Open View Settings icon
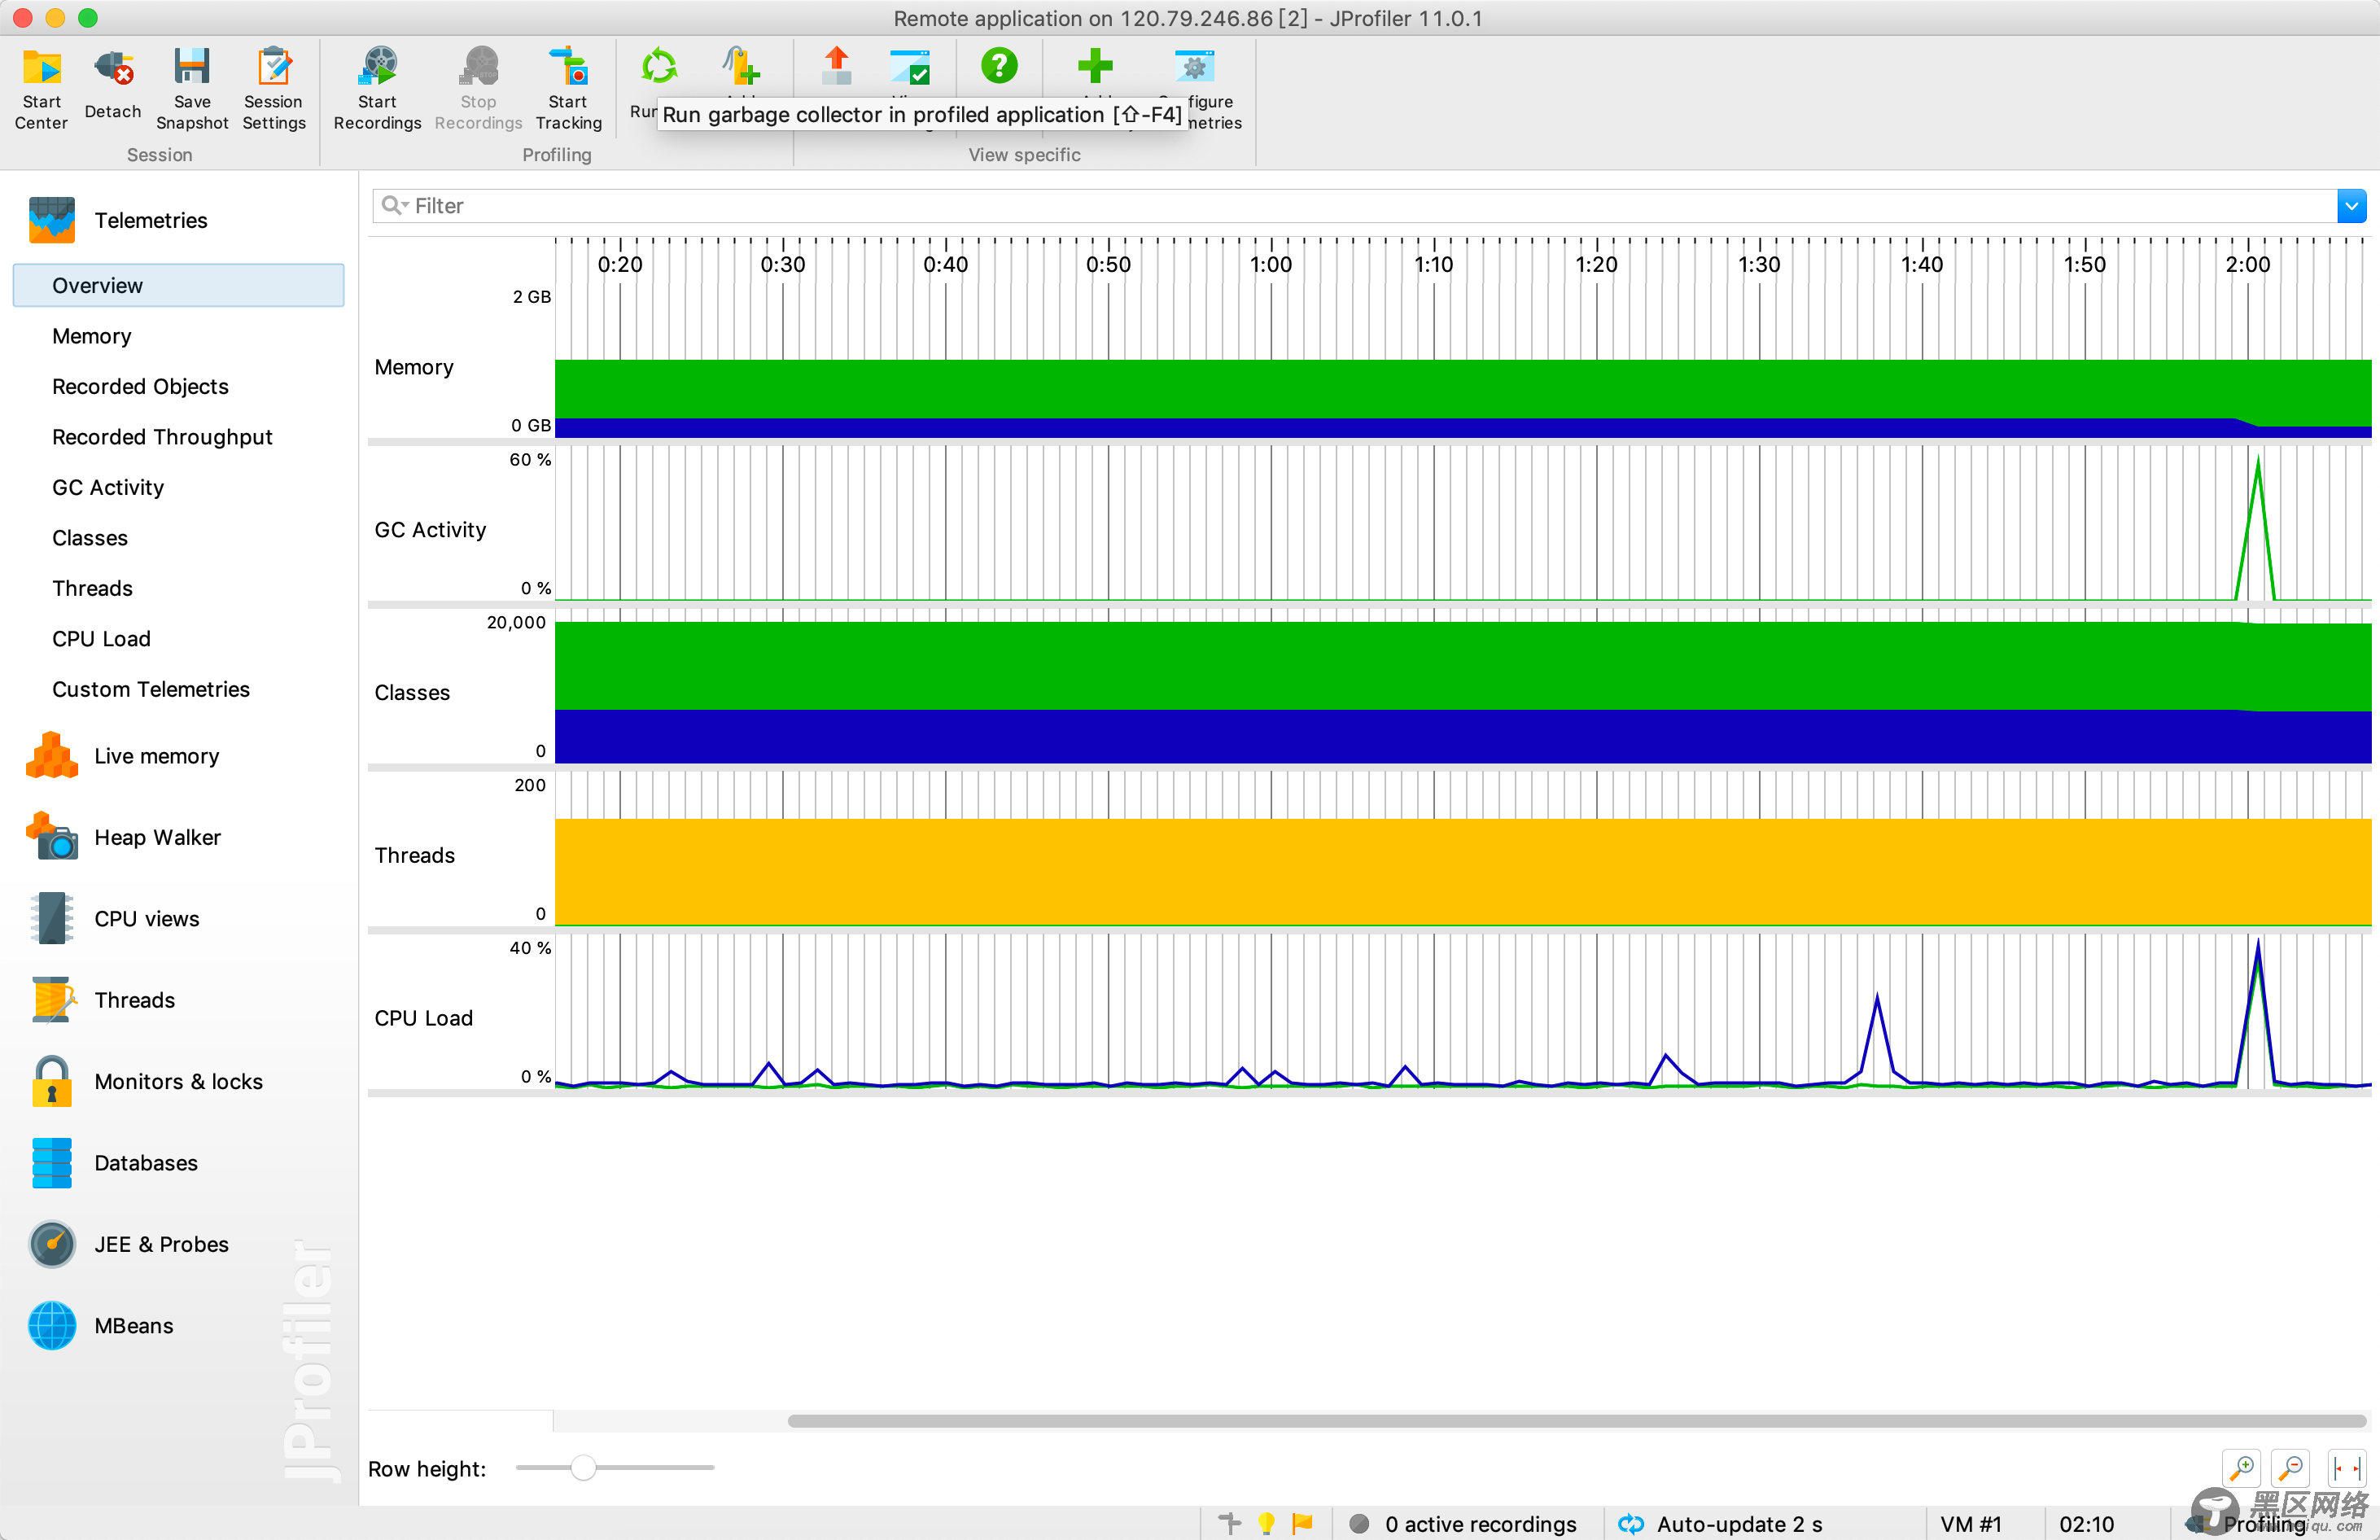The width and height of the screenshot is (2380, 1540). (x=910, y=67)
